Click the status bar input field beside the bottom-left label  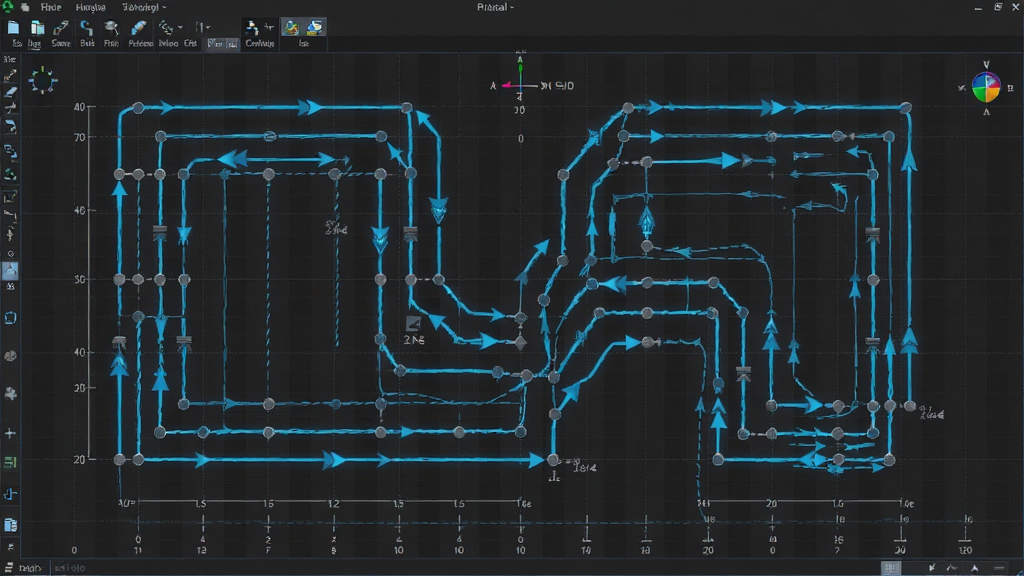(69, 568)
